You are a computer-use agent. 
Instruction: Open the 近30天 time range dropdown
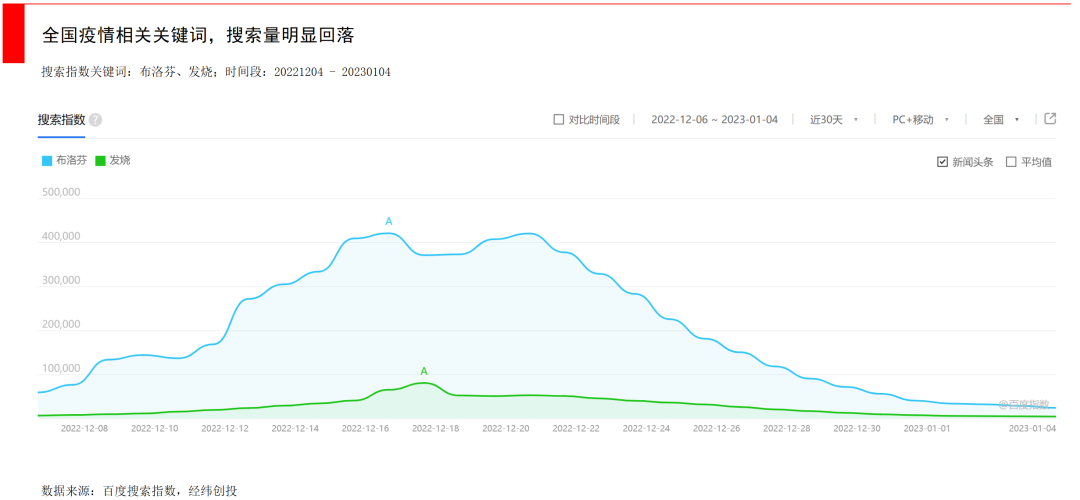pos(833,120)
